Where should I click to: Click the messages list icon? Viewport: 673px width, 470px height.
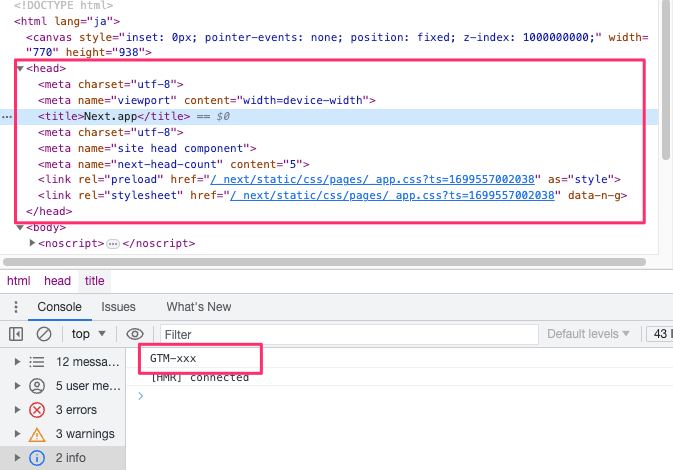pos(37,362)
